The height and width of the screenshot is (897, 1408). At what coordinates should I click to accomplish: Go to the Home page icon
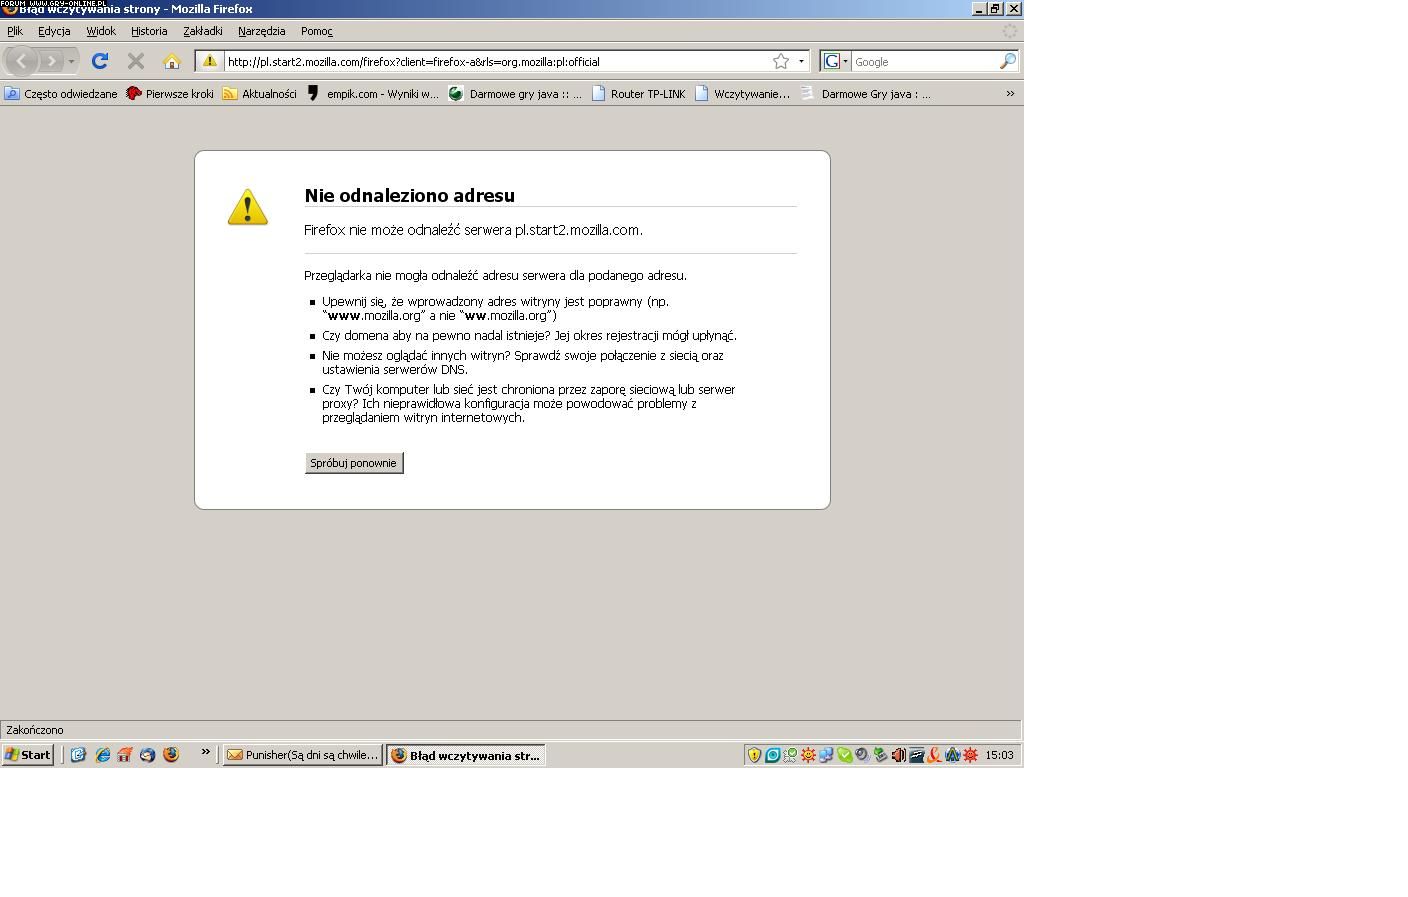point(172,62)
